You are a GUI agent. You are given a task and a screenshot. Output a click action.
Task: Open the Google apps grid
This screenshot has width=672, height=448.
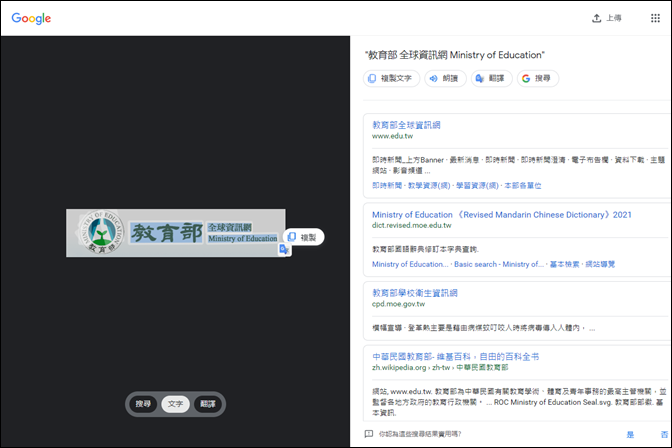click(655, 18)
